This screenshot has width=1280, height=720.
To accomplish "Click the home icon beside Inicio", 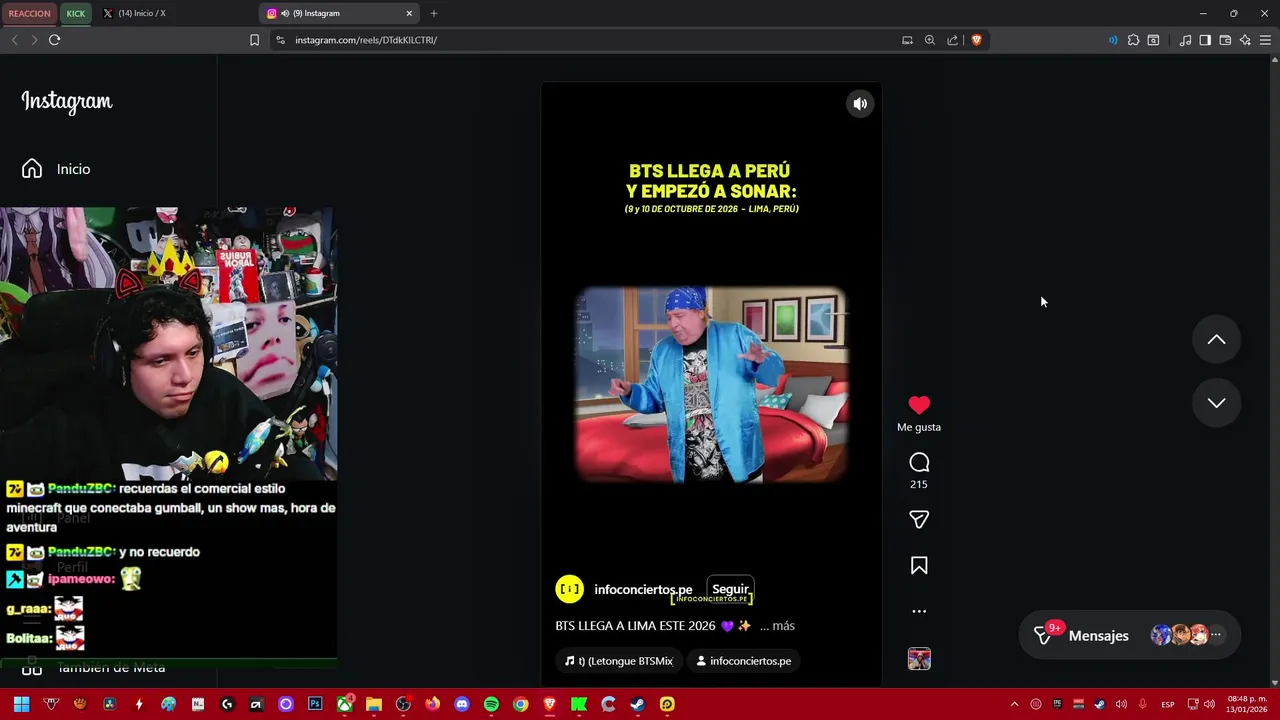I will tap(32, 169).
